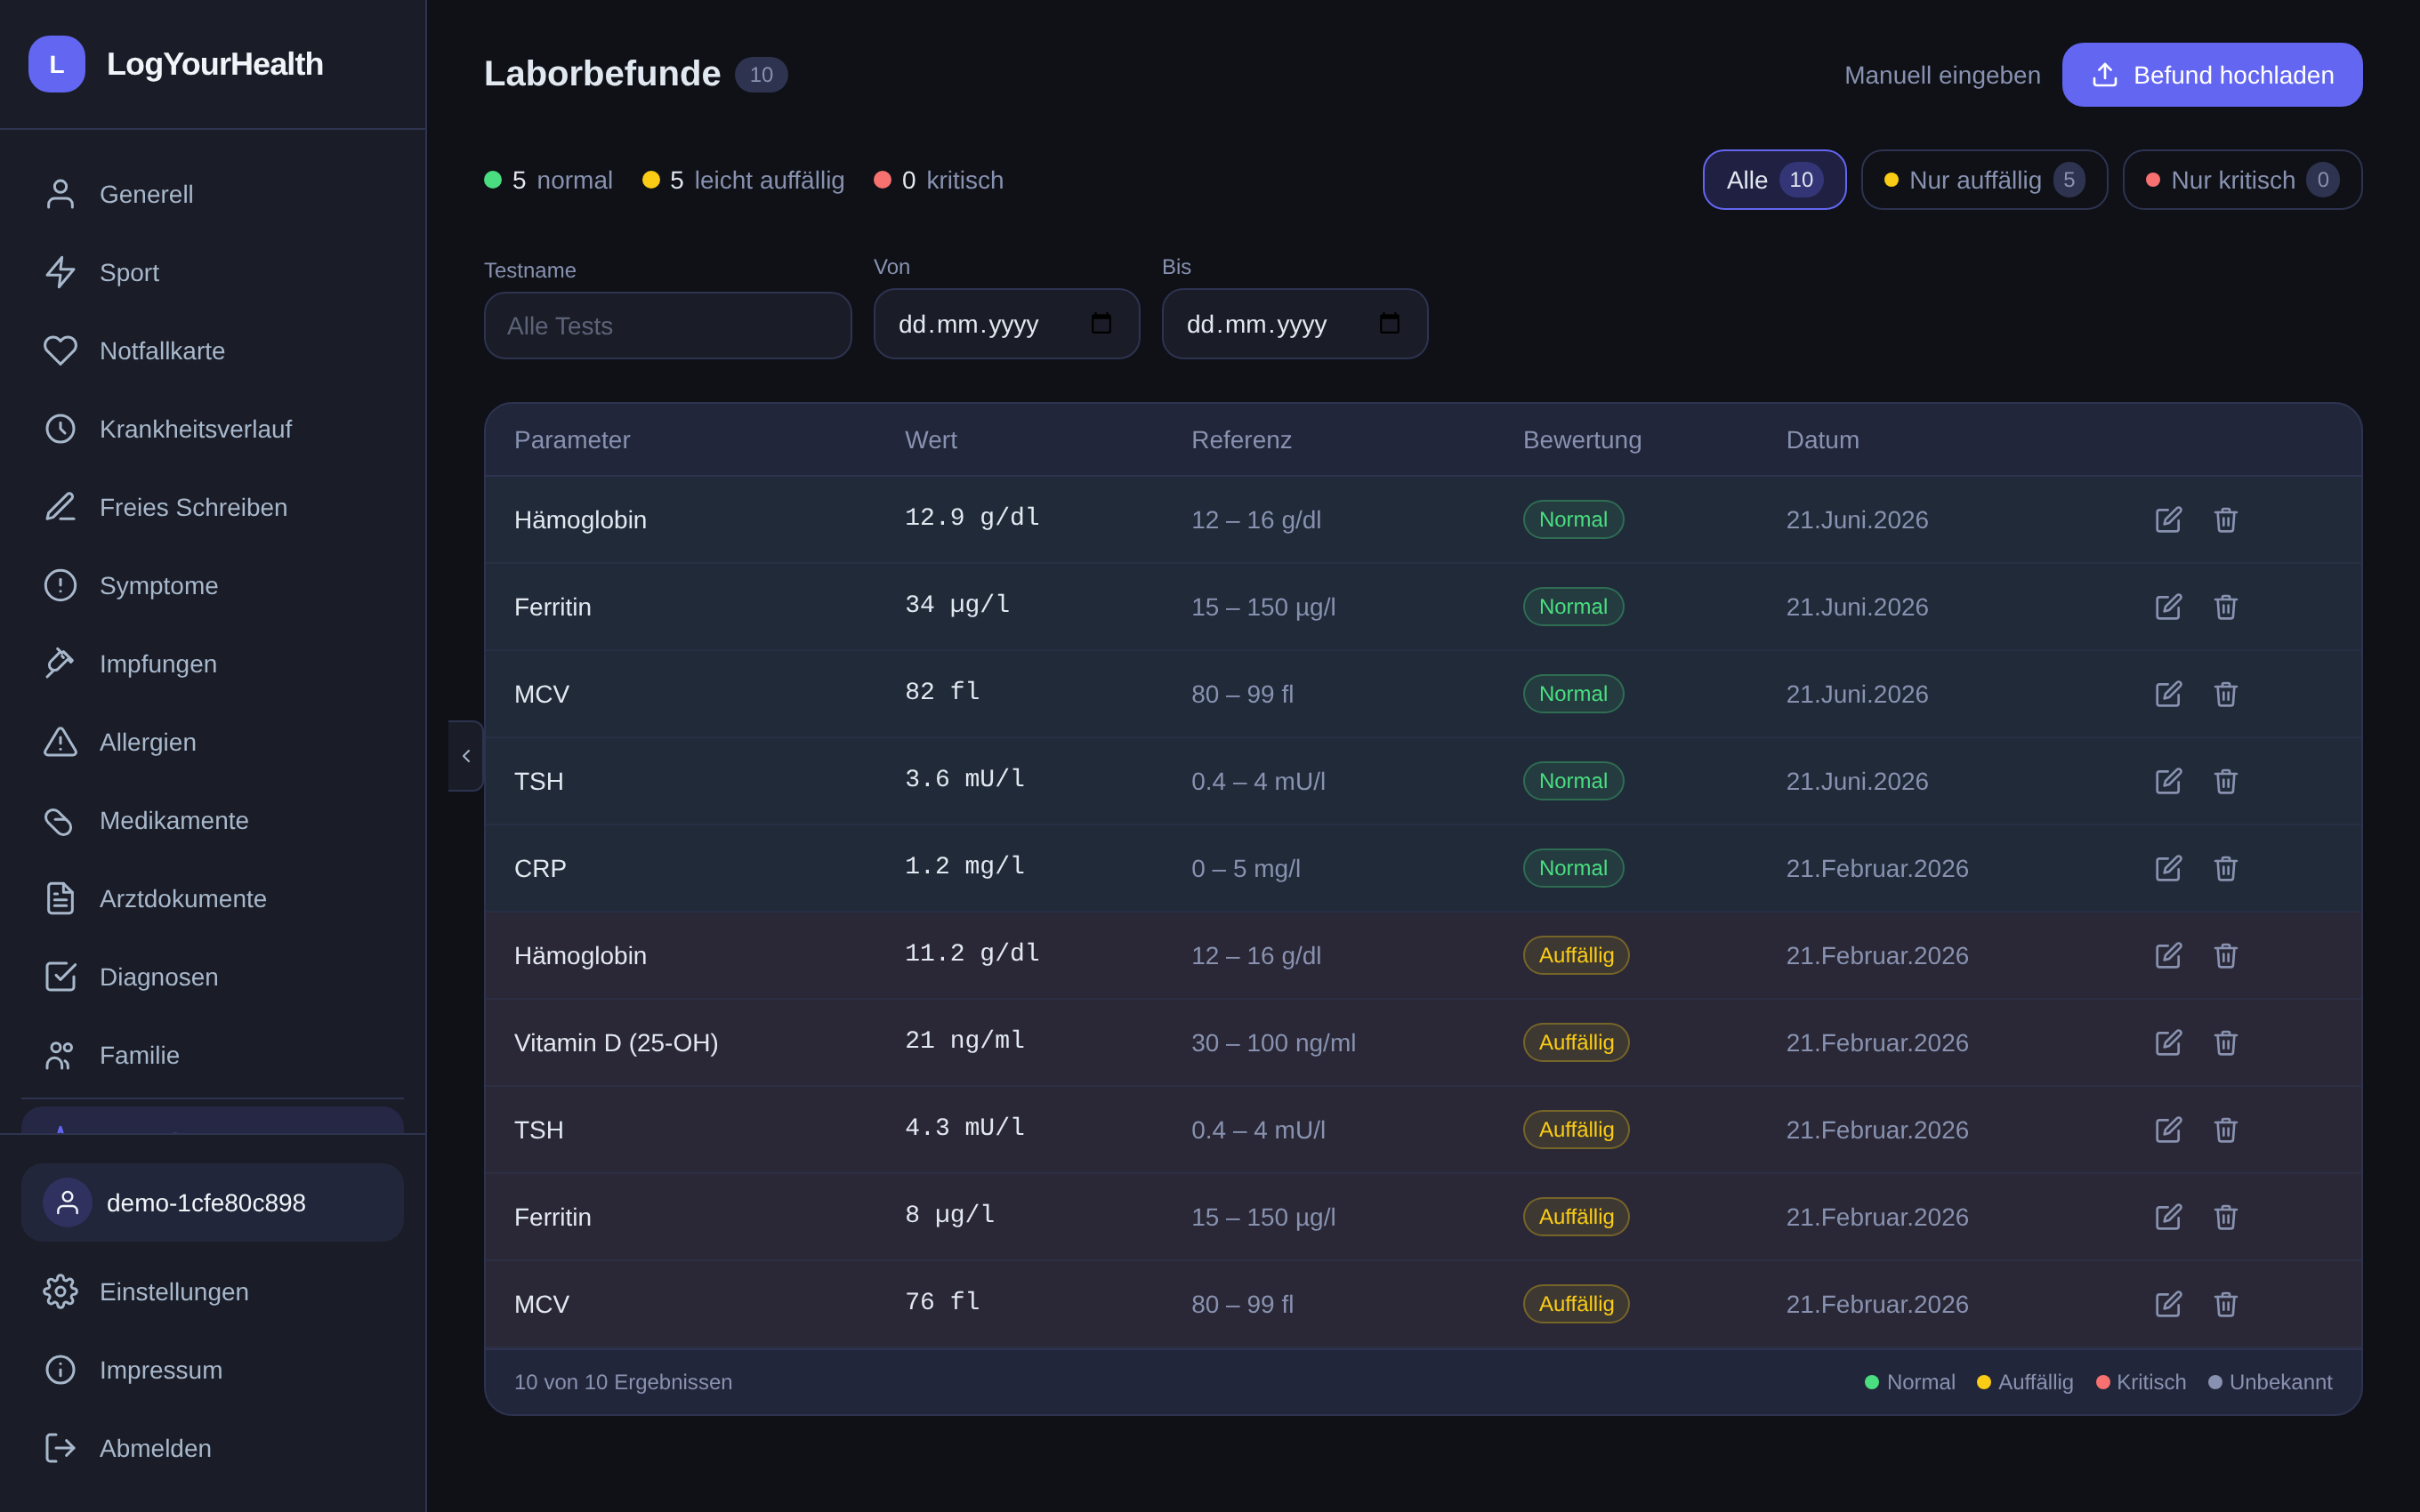This screenshot has height=1512, width=2420.
Task: Edit the TSH 4.3 mU/l entry
Action: [2168, 1129]
